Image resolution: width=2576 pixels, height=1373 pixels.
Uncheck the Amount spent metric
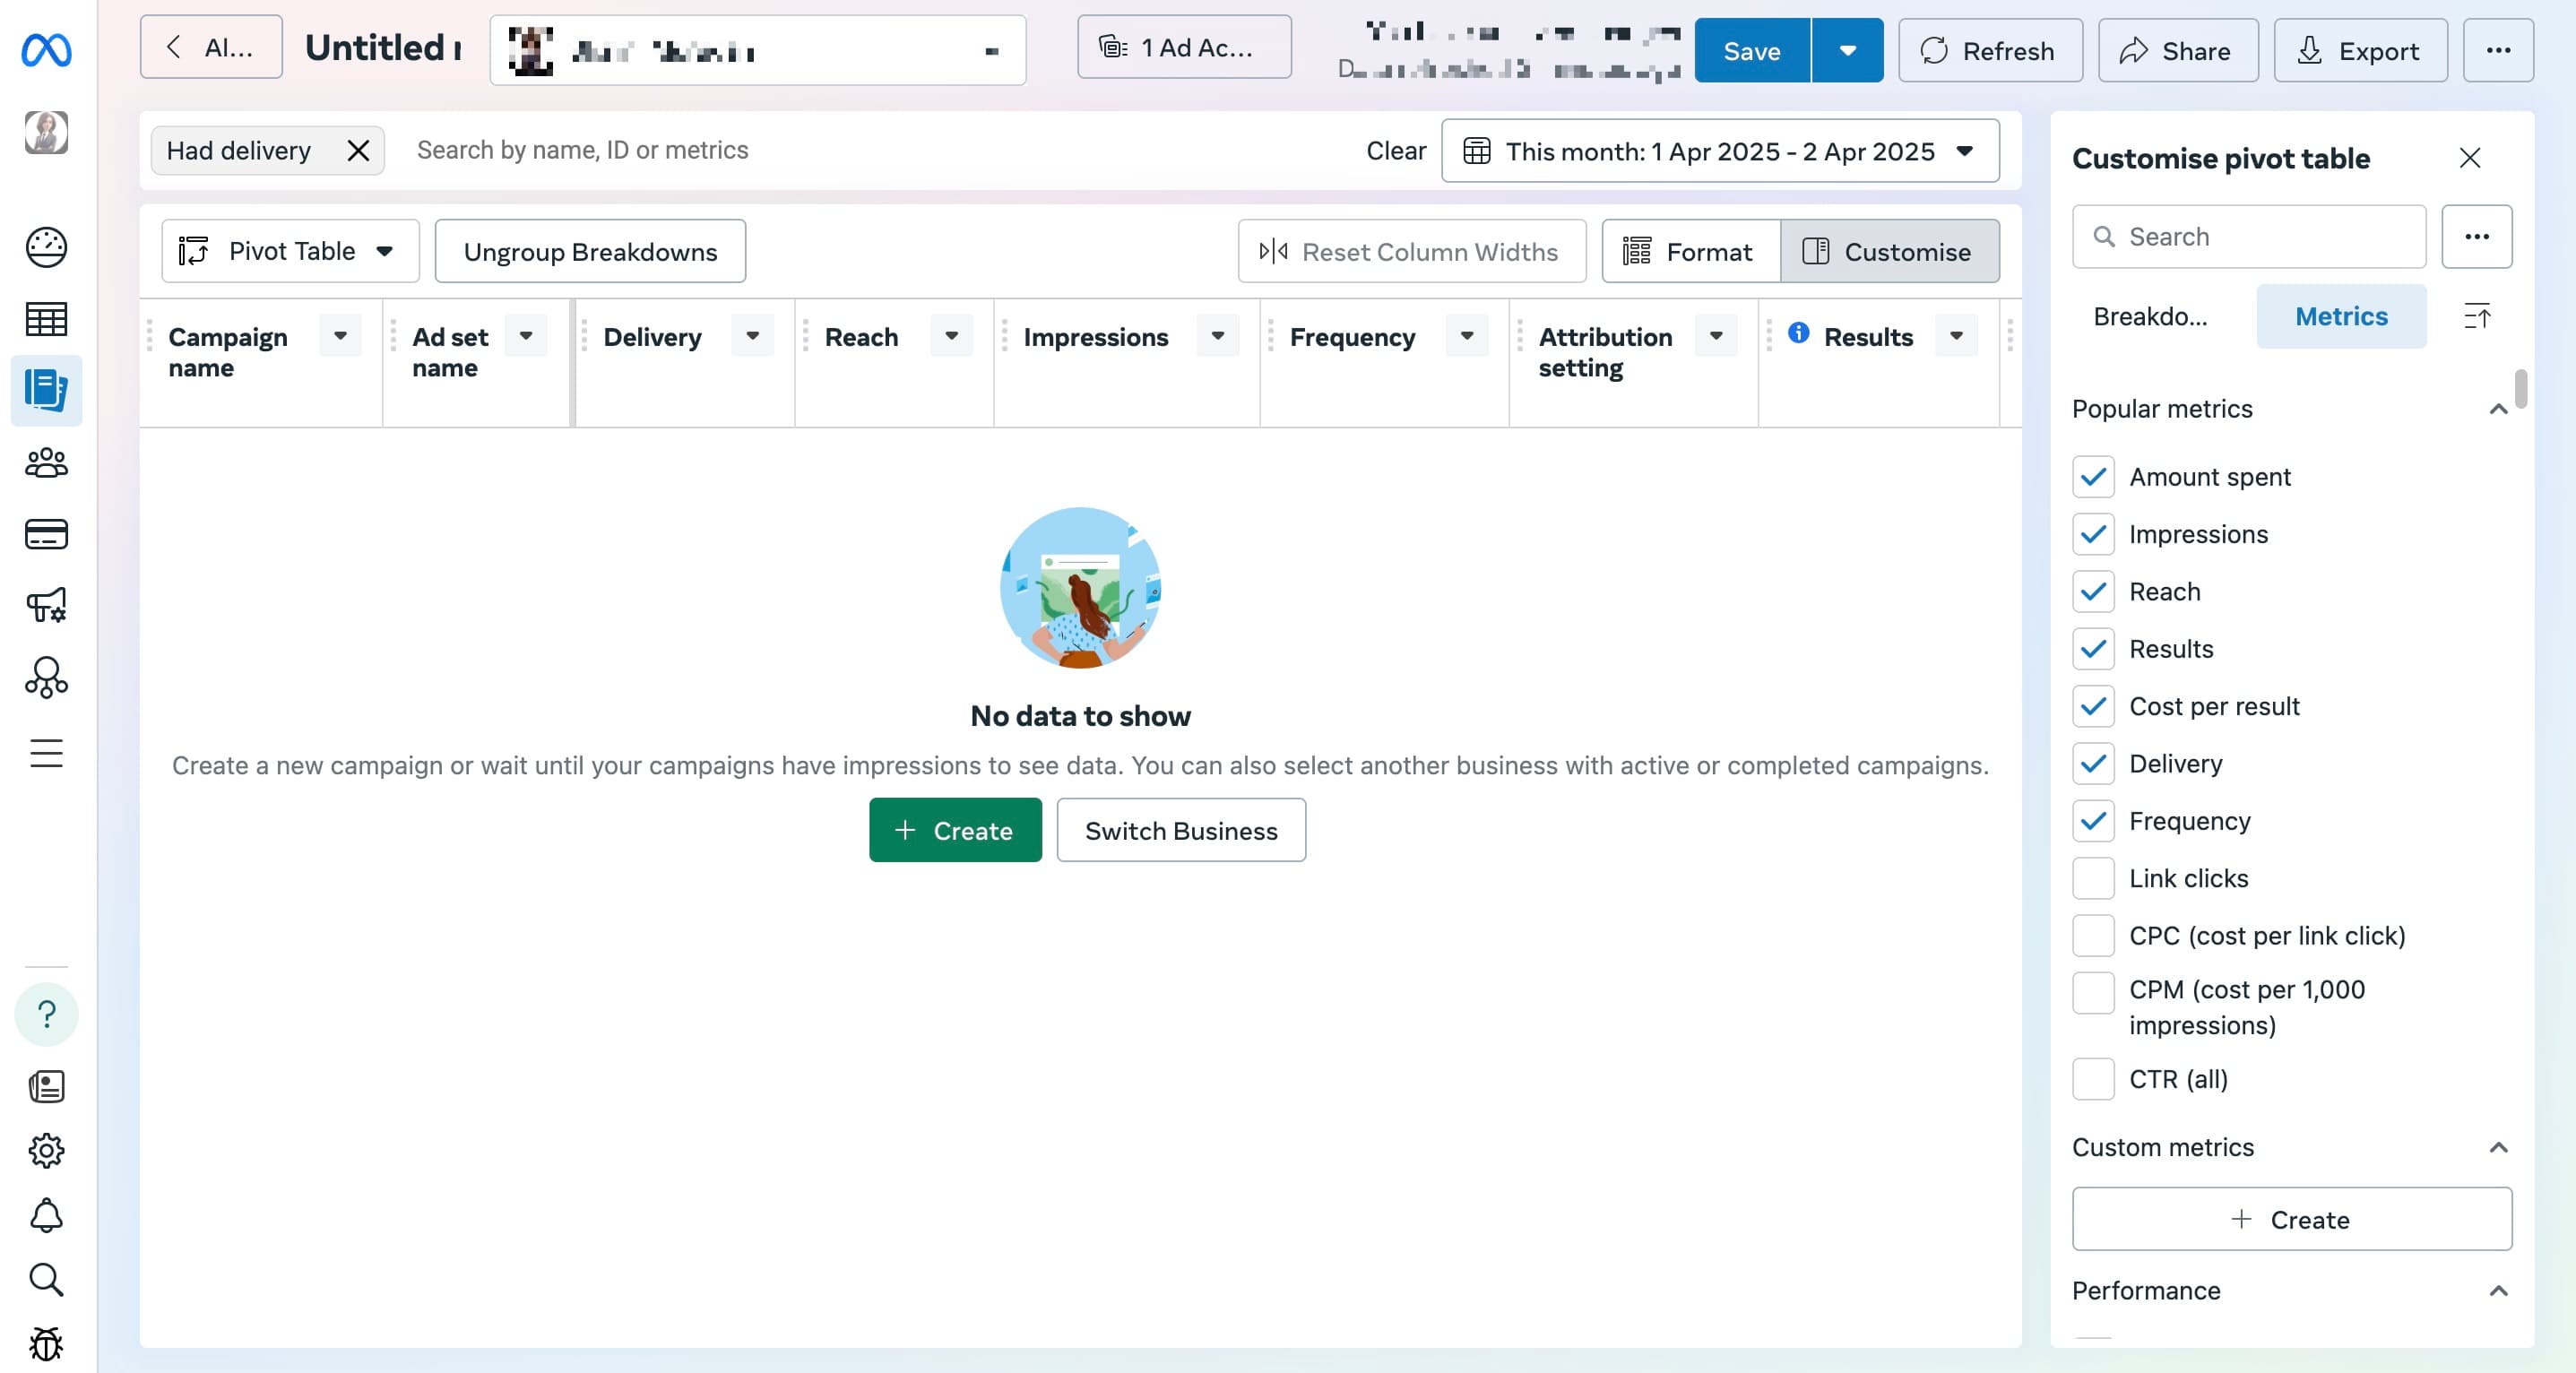[2093, 477]
